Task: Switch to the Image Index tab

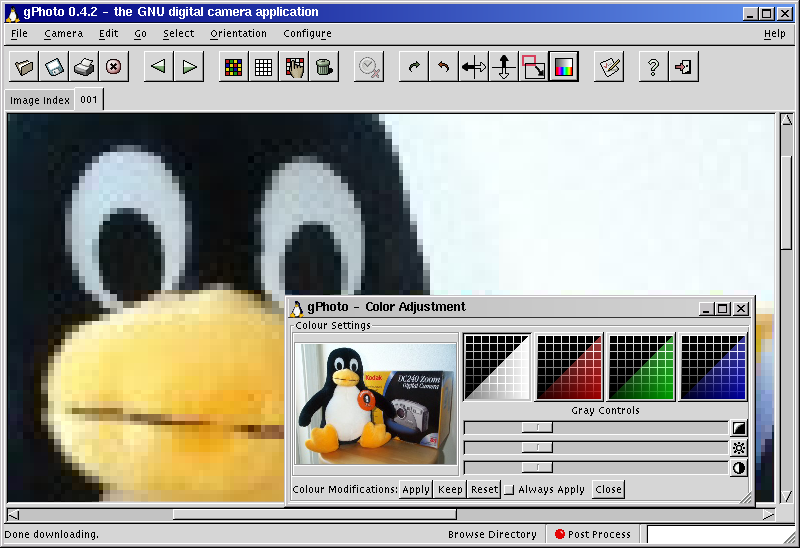Action: click(x=40, y=100)
